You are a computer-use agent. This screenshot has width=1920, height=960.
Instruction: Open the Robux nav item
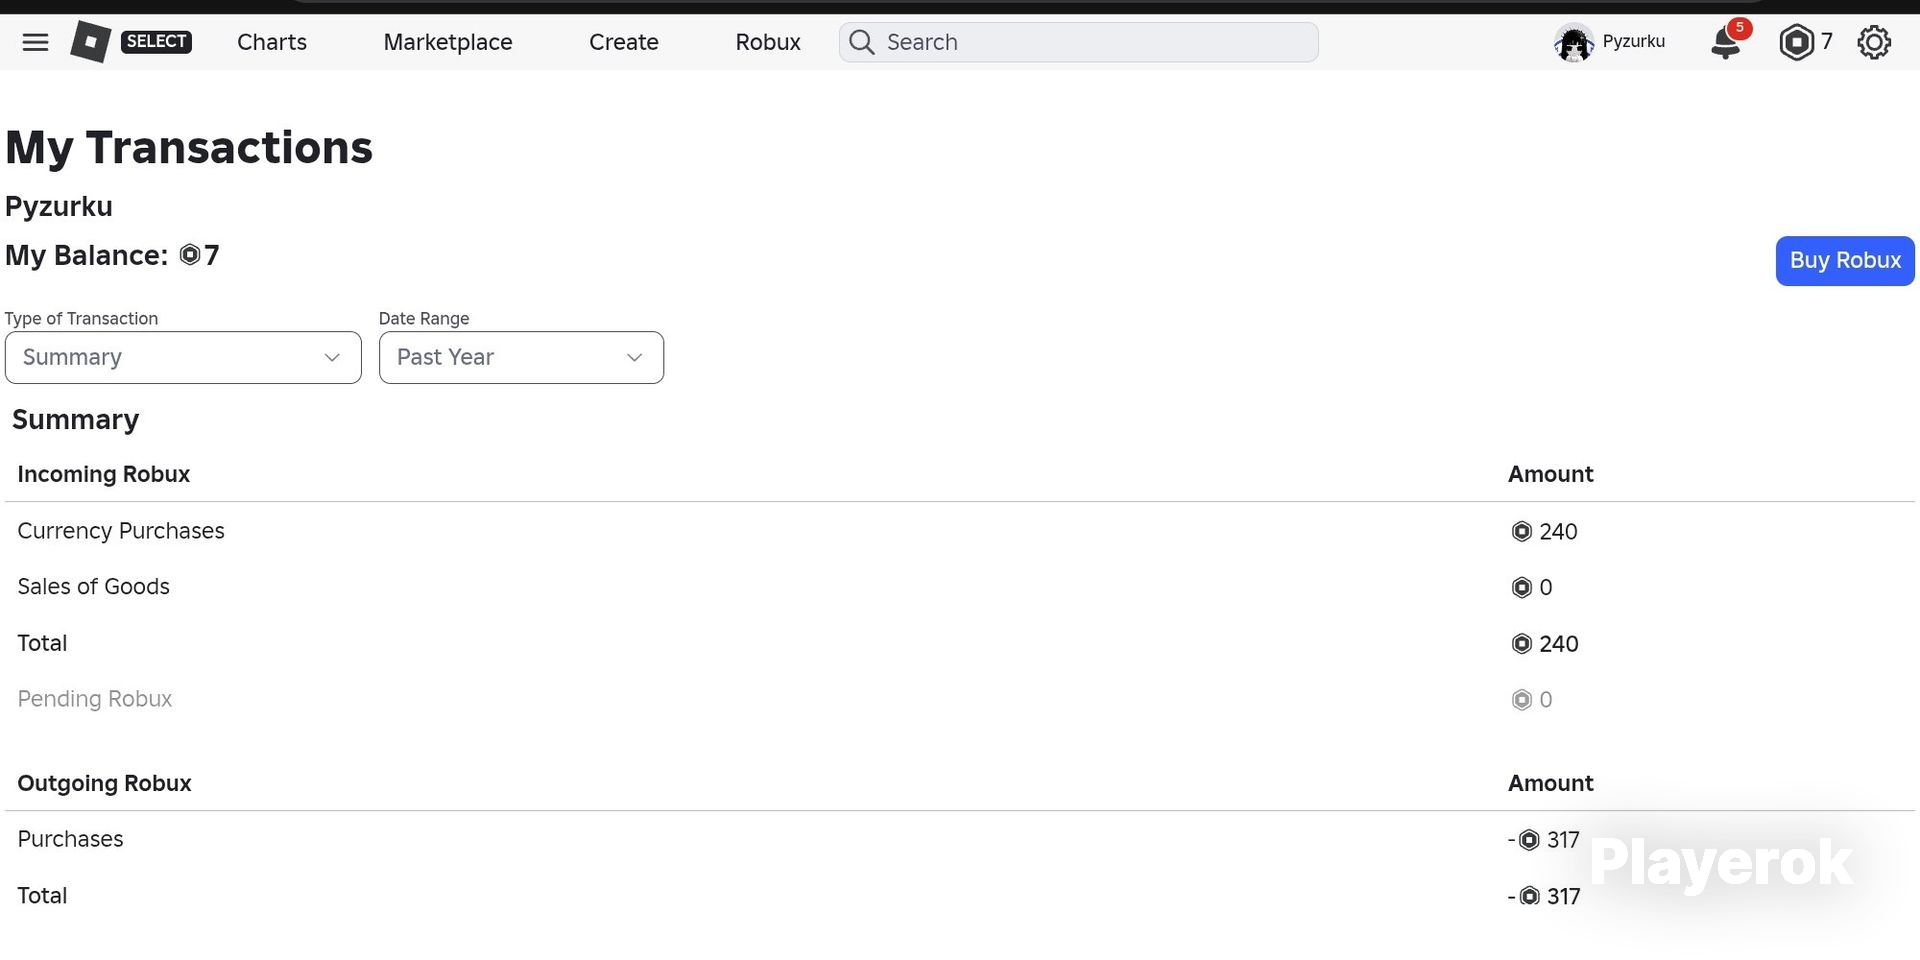(x=768, y=42)
